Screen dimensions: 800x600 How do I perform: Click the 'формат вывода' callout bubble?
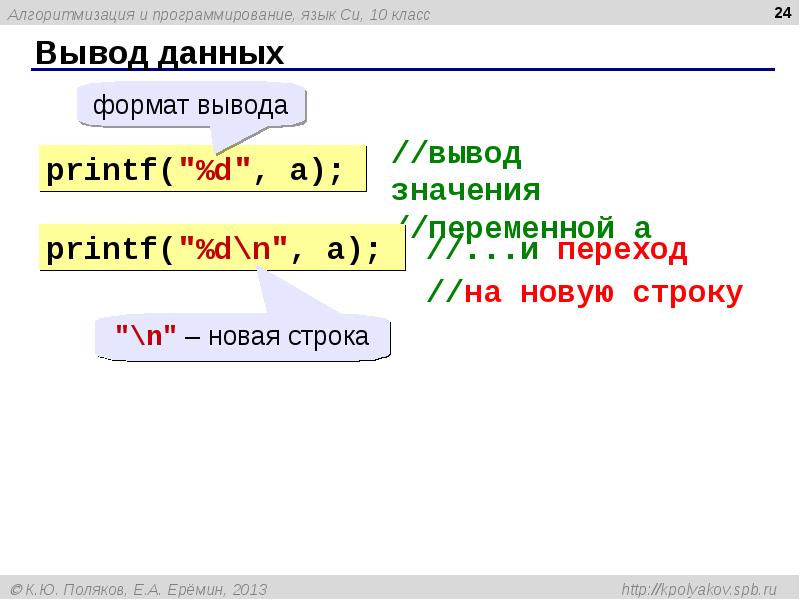(190, 105)
